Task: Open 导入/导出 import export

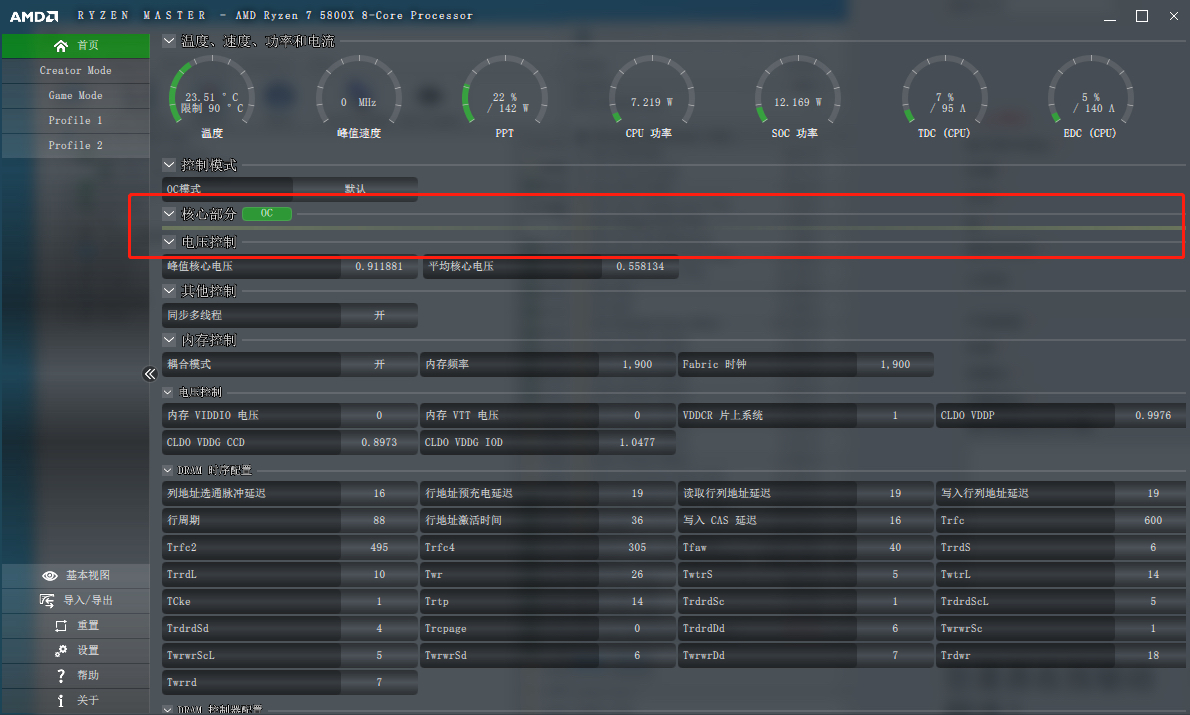Action: [76, 600]
